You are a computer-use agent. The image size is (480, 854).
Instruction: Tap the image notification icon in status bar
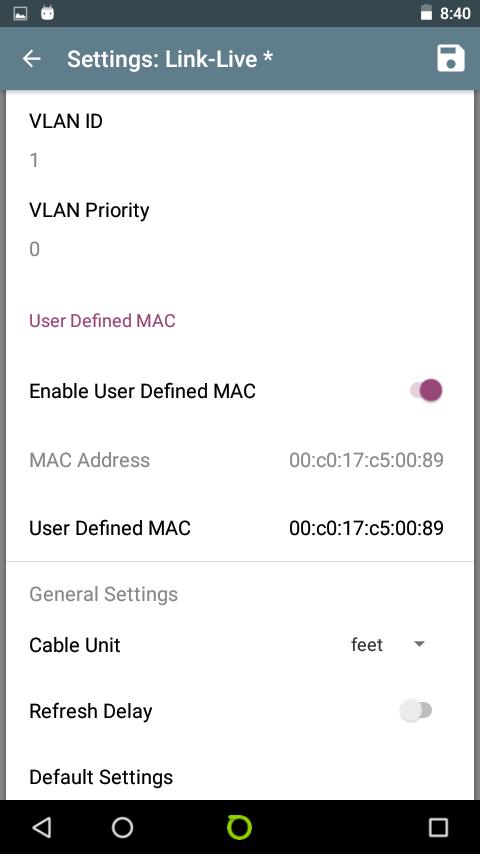tap(20, 14)
